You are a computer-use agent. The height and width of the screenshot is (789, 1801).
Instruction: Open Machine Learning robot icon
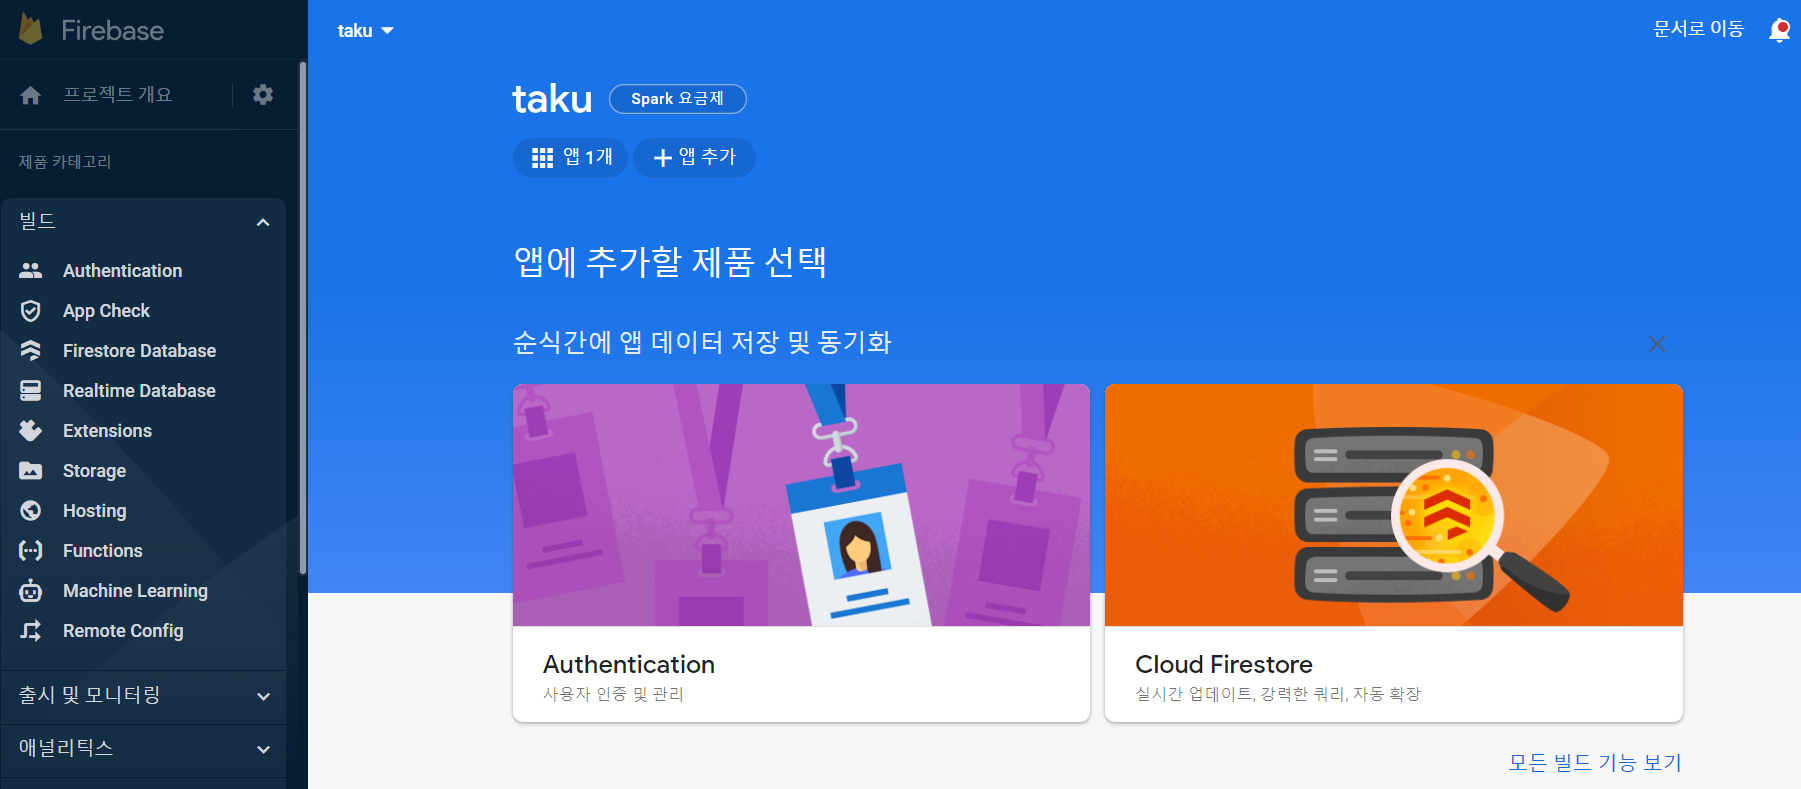[31, 591]
